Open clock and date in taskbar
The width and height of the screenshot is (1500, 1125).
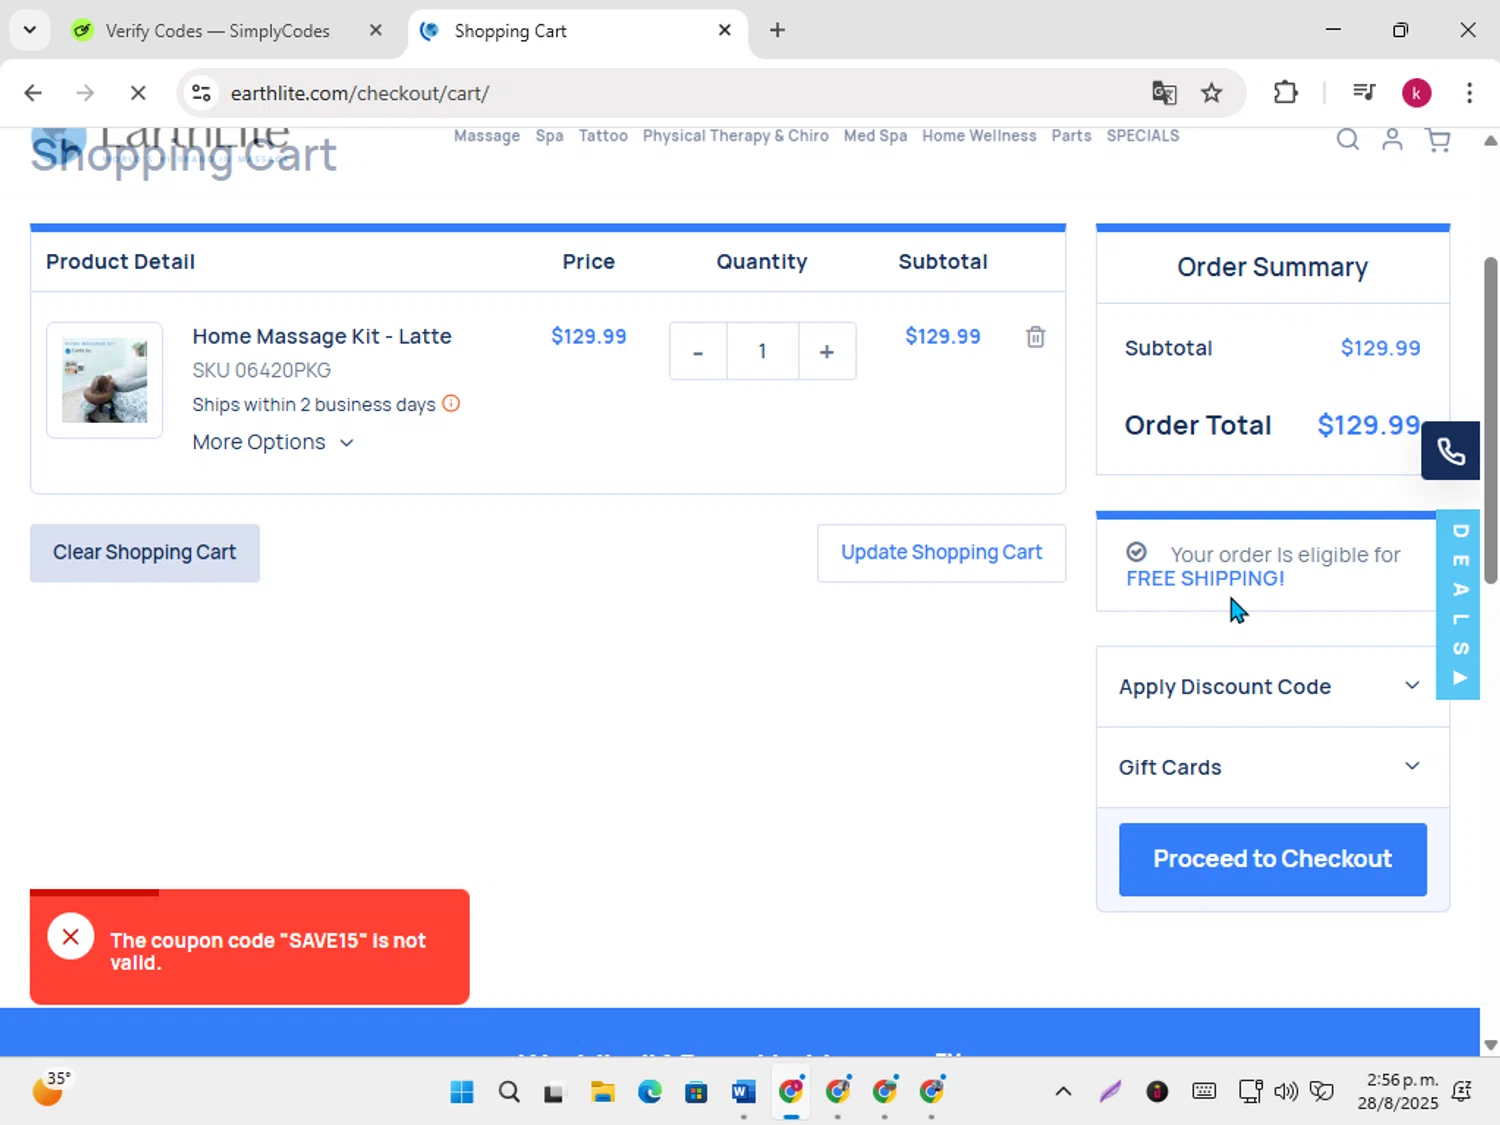click(1398, 1091)
